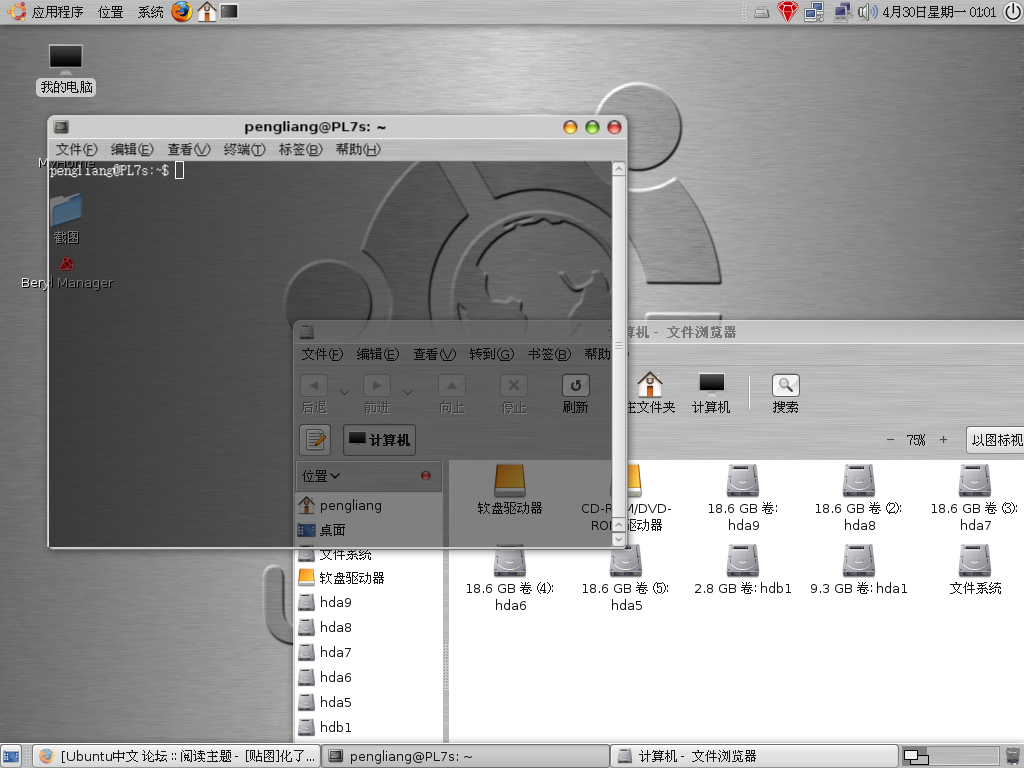Open terminal 编辑 menu
The height and width of the screenshot is (768, 1024).
[x=132, y=150]
